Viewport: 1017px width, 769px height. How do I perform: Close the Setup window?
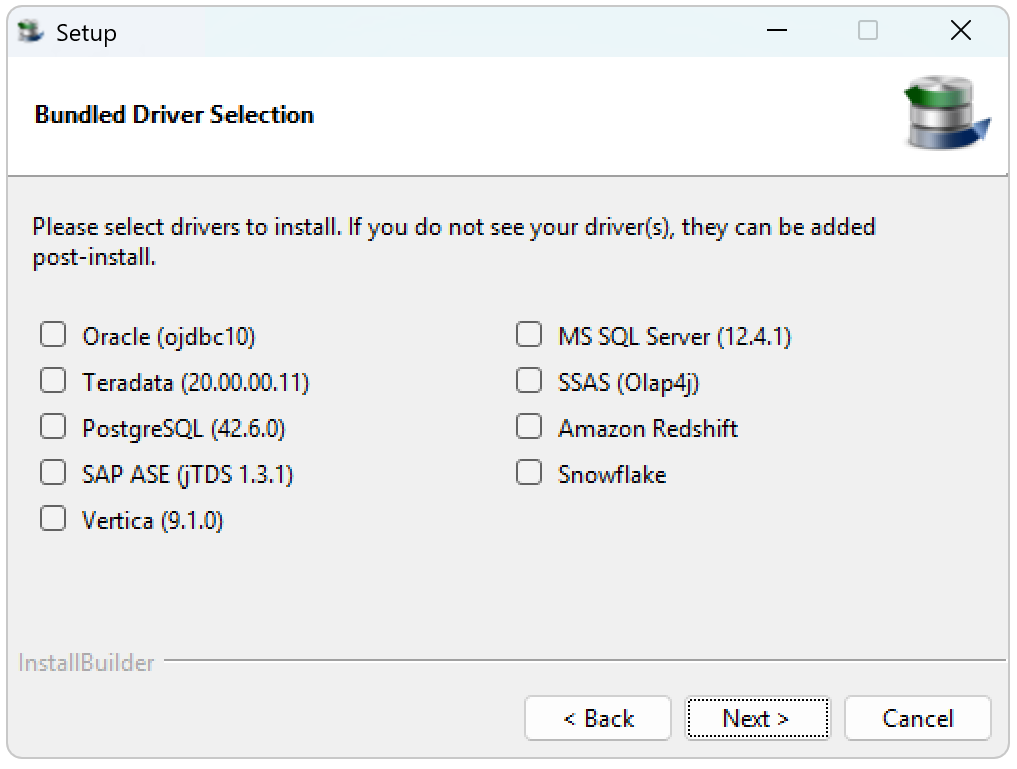pos(961,30)
